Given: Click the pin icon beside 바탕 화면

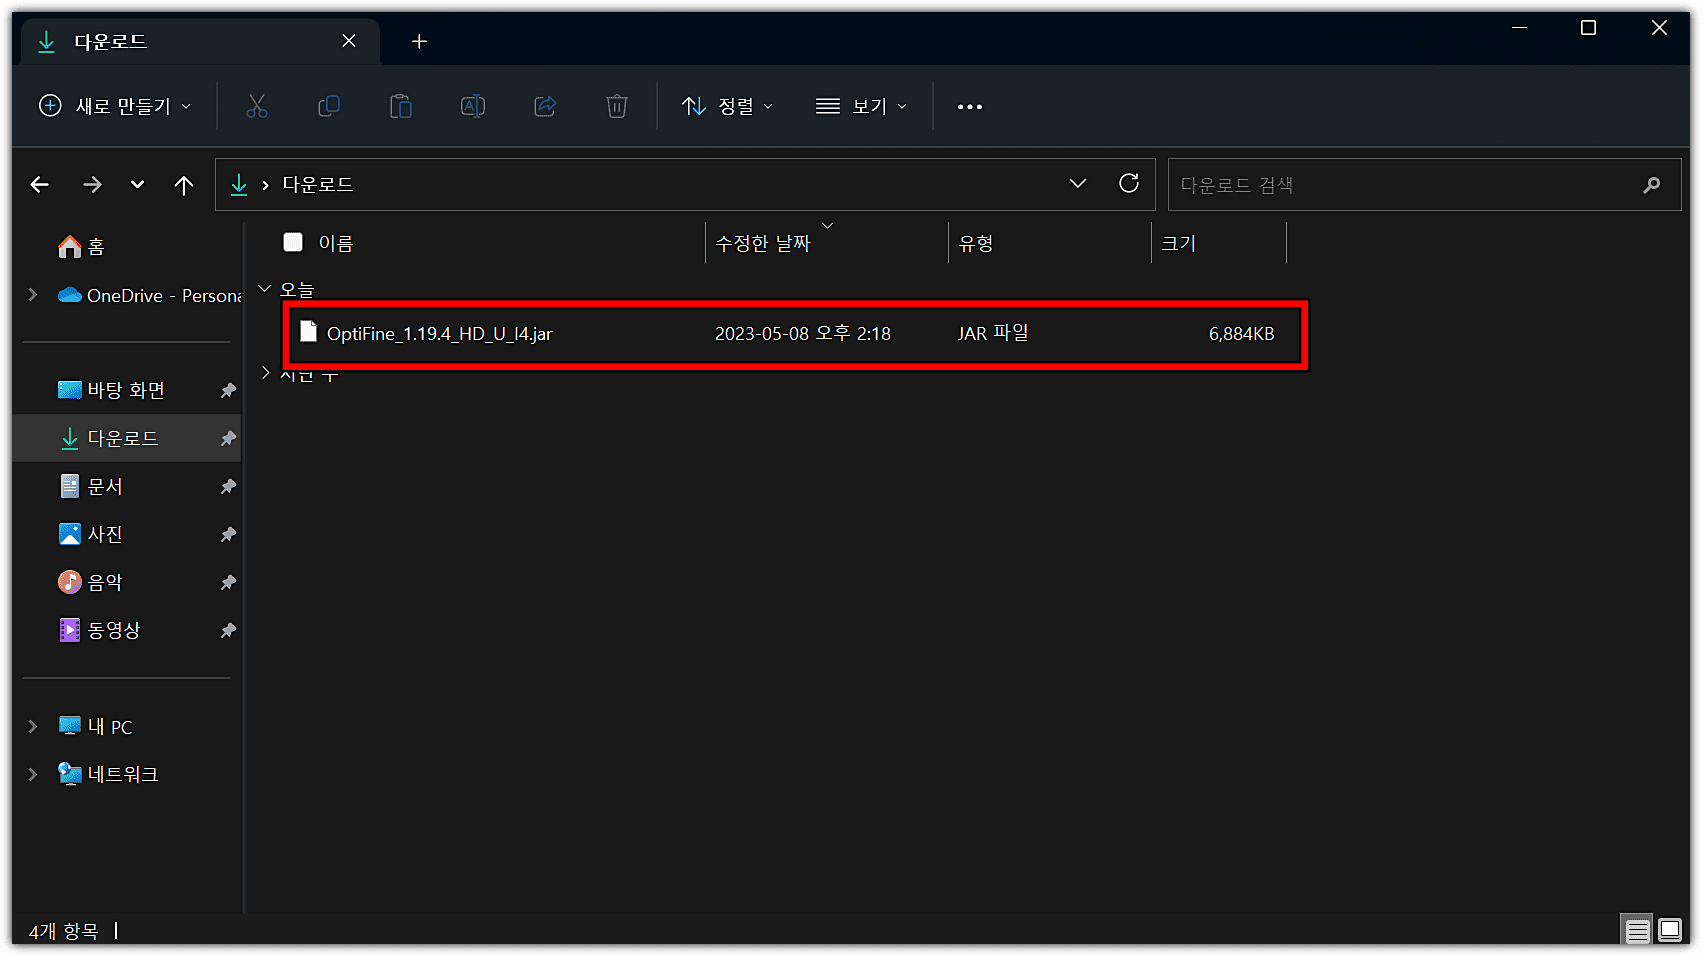Looking at the screenshot, I should click(x=228, y=390).
